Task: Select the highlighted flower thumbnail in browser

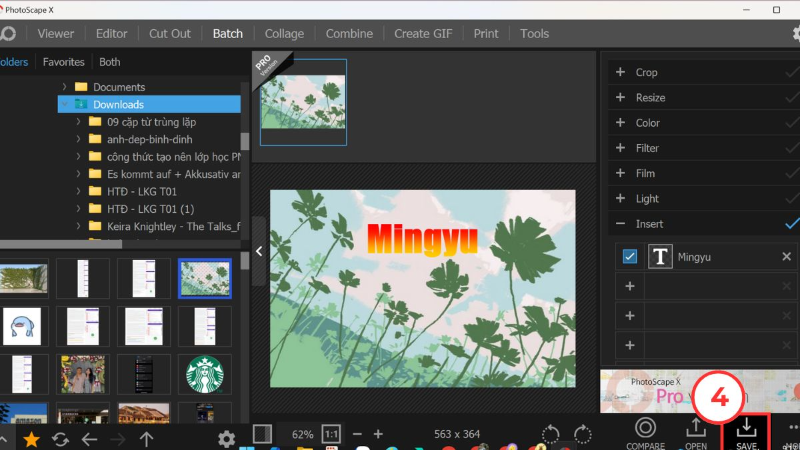Action: (205, 279)
